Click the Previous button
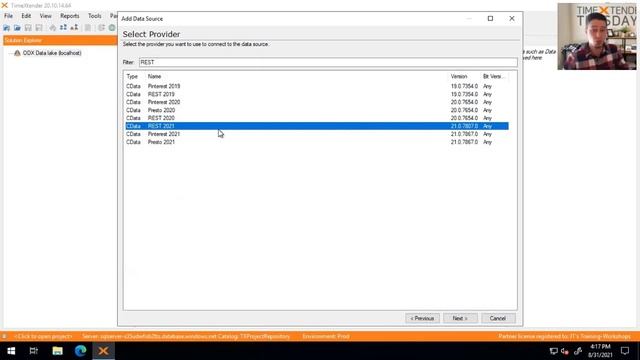 point(422,318)
